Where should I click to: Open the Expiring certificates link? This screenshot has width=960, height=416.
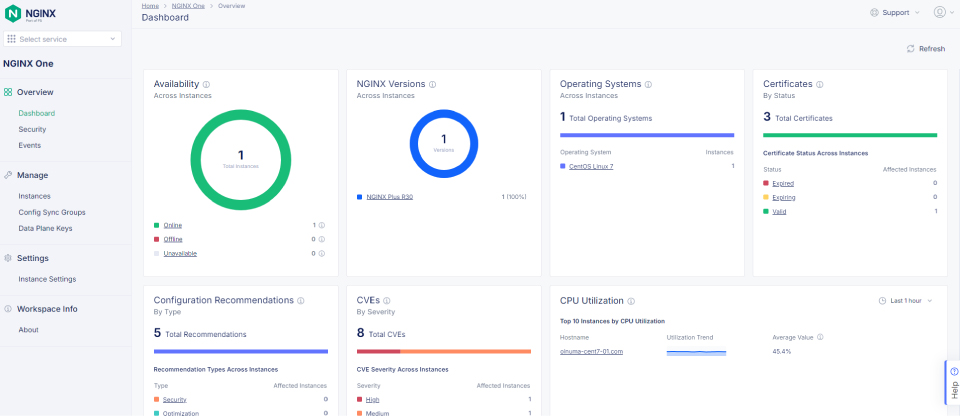point(784,197)
